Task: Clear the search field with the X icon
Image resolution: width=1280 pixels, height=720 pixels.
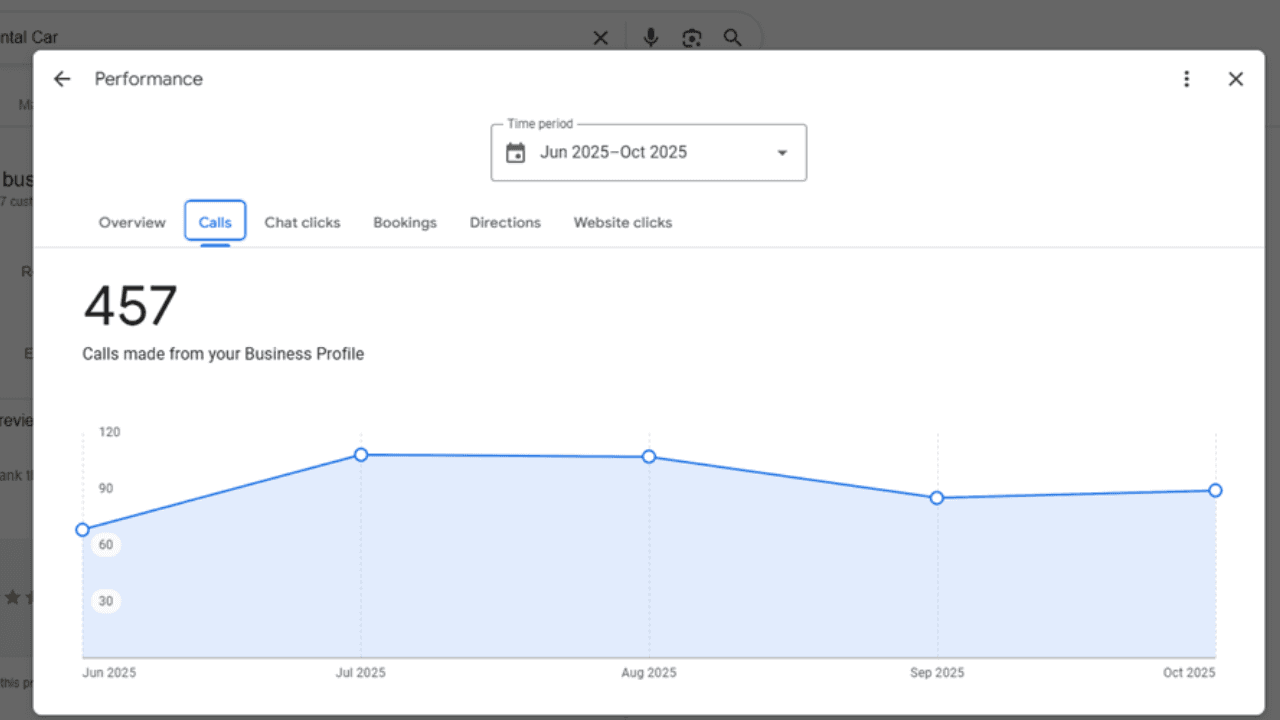Action: [600, 37]
